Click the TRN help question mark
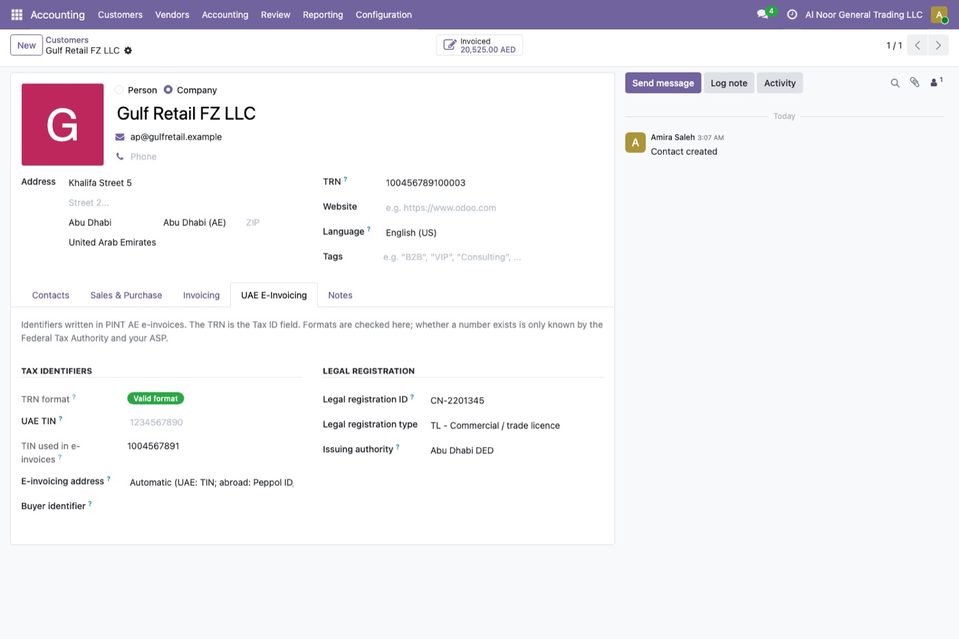The image size is (959, 639). pos(346,179)
